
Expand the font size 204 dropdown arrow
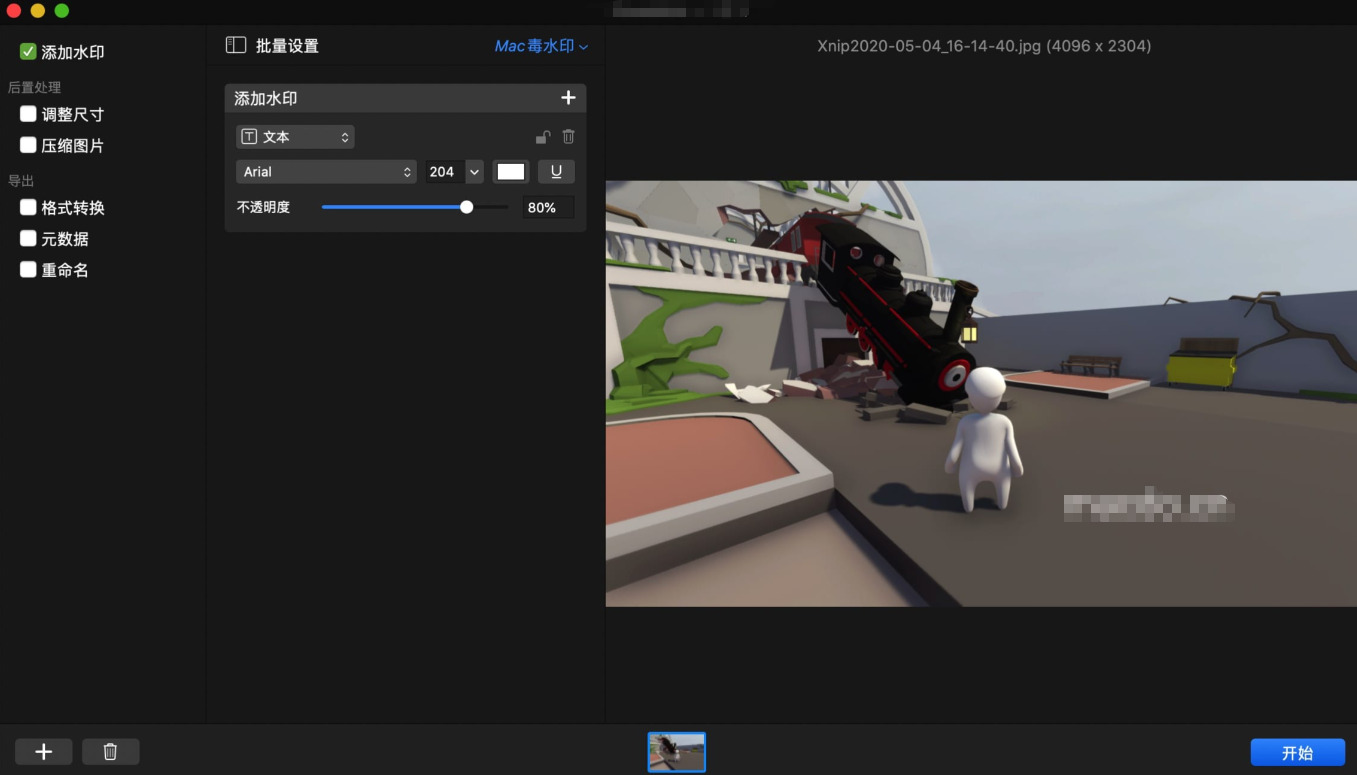pos(475,172)
